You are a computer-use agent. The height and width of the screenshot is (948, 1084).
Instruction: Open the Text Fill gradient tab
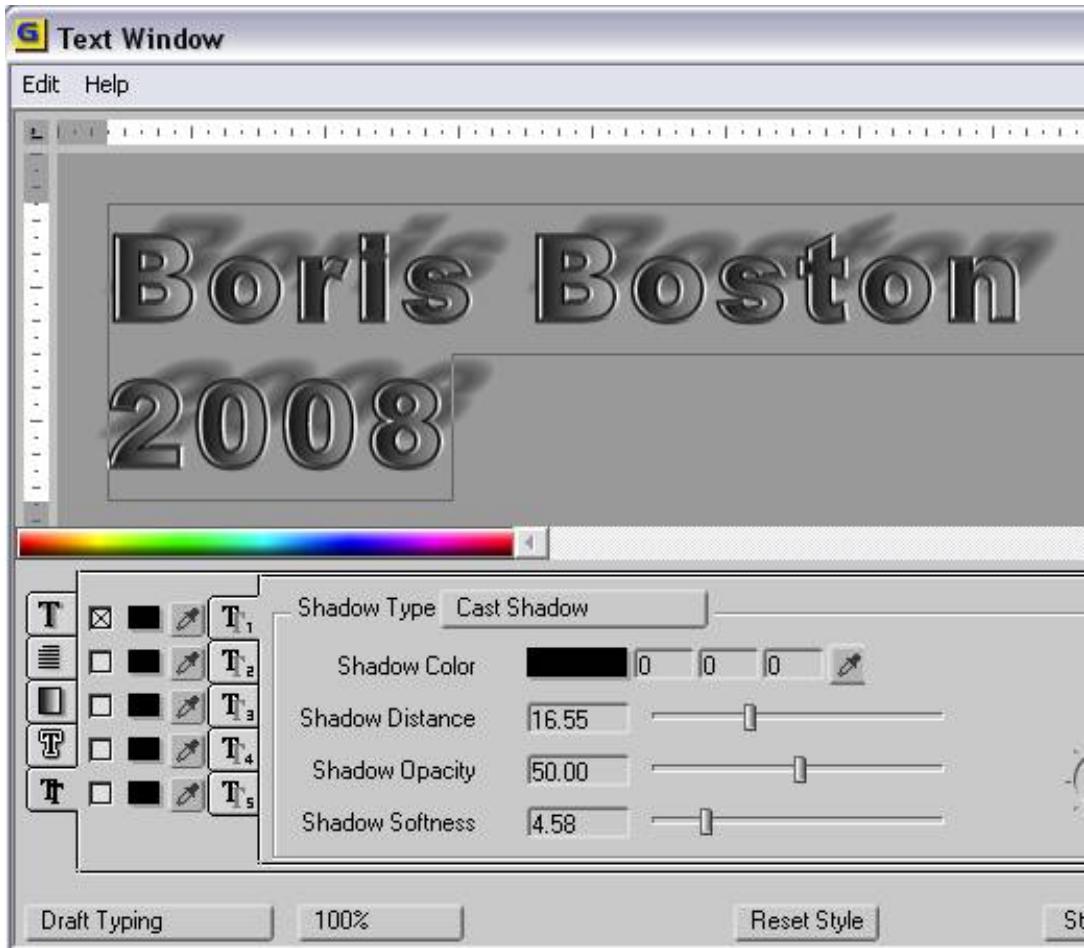click(50, 701)
